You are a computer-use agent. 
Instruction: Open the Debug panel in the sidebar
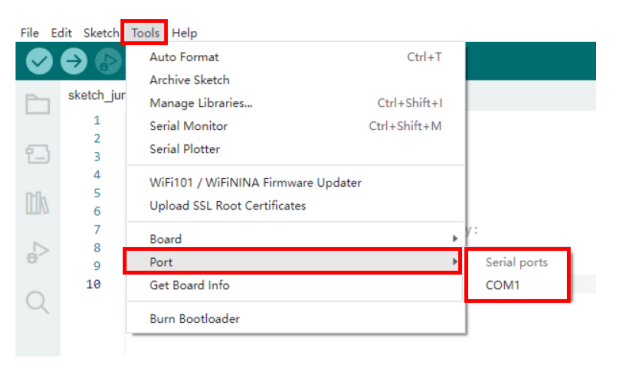click(x=38, y=252)
